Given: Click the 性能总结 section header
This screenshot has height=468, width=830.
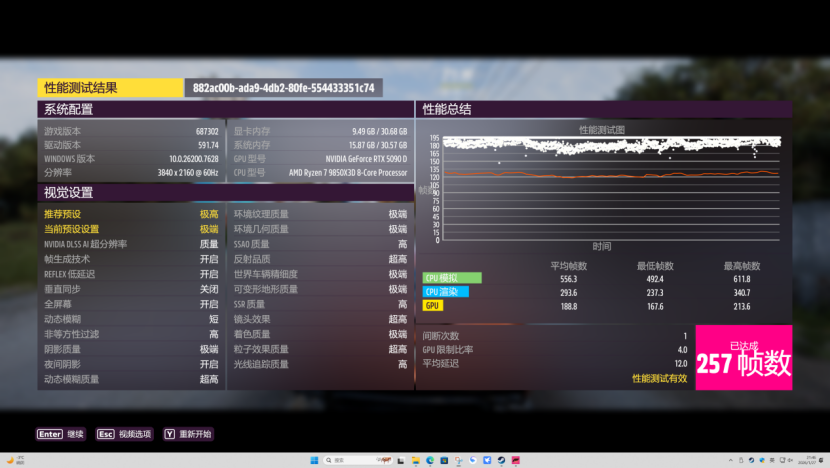Looking at the screenshot, I should [x=448, y=109].
